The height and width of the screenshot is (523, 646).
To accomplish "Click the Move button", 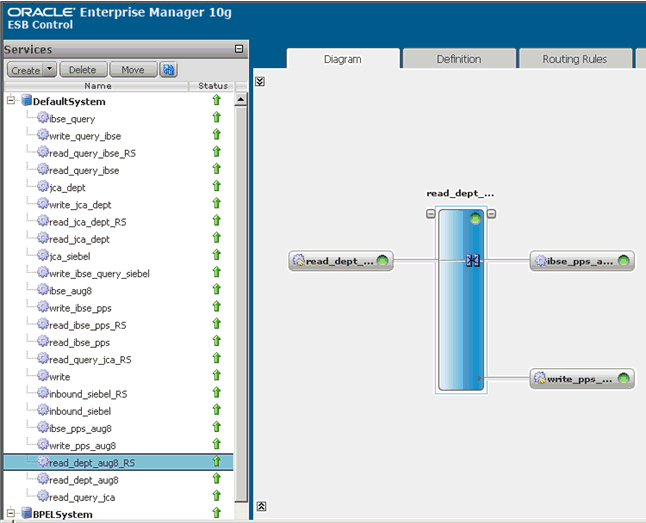I will pos(133,70).
